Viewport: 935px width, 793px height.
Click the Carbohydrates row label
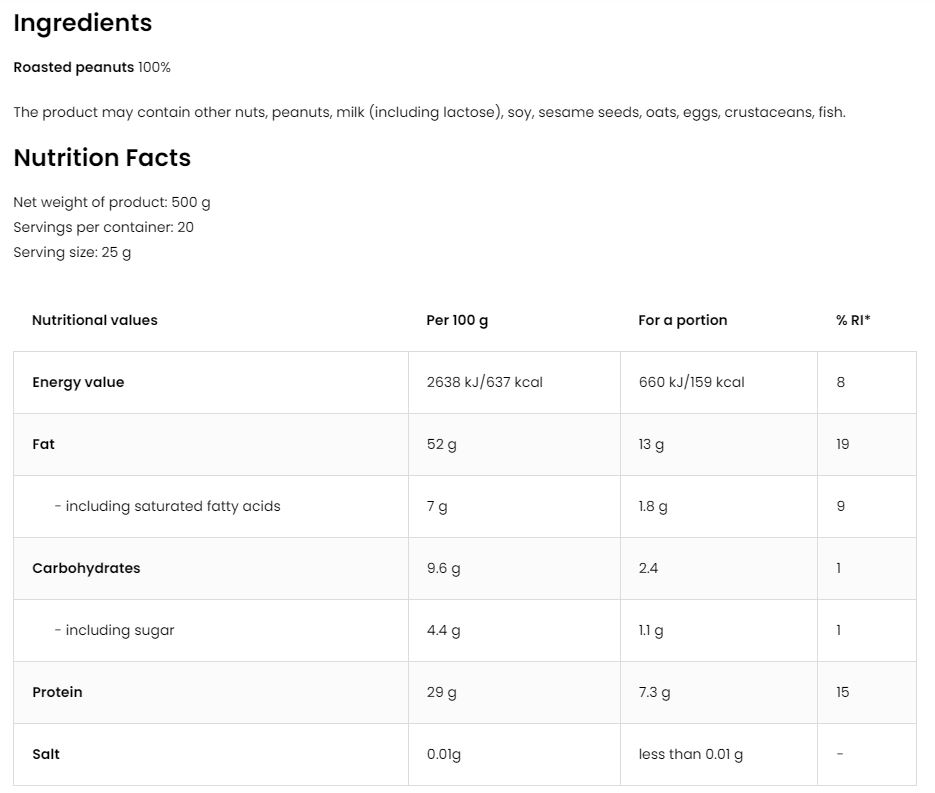coord(86,568)
